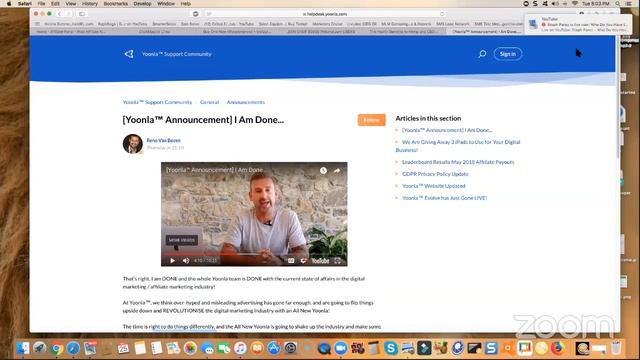
Task: Click the Sign in button
Action: tap(508, 54)
